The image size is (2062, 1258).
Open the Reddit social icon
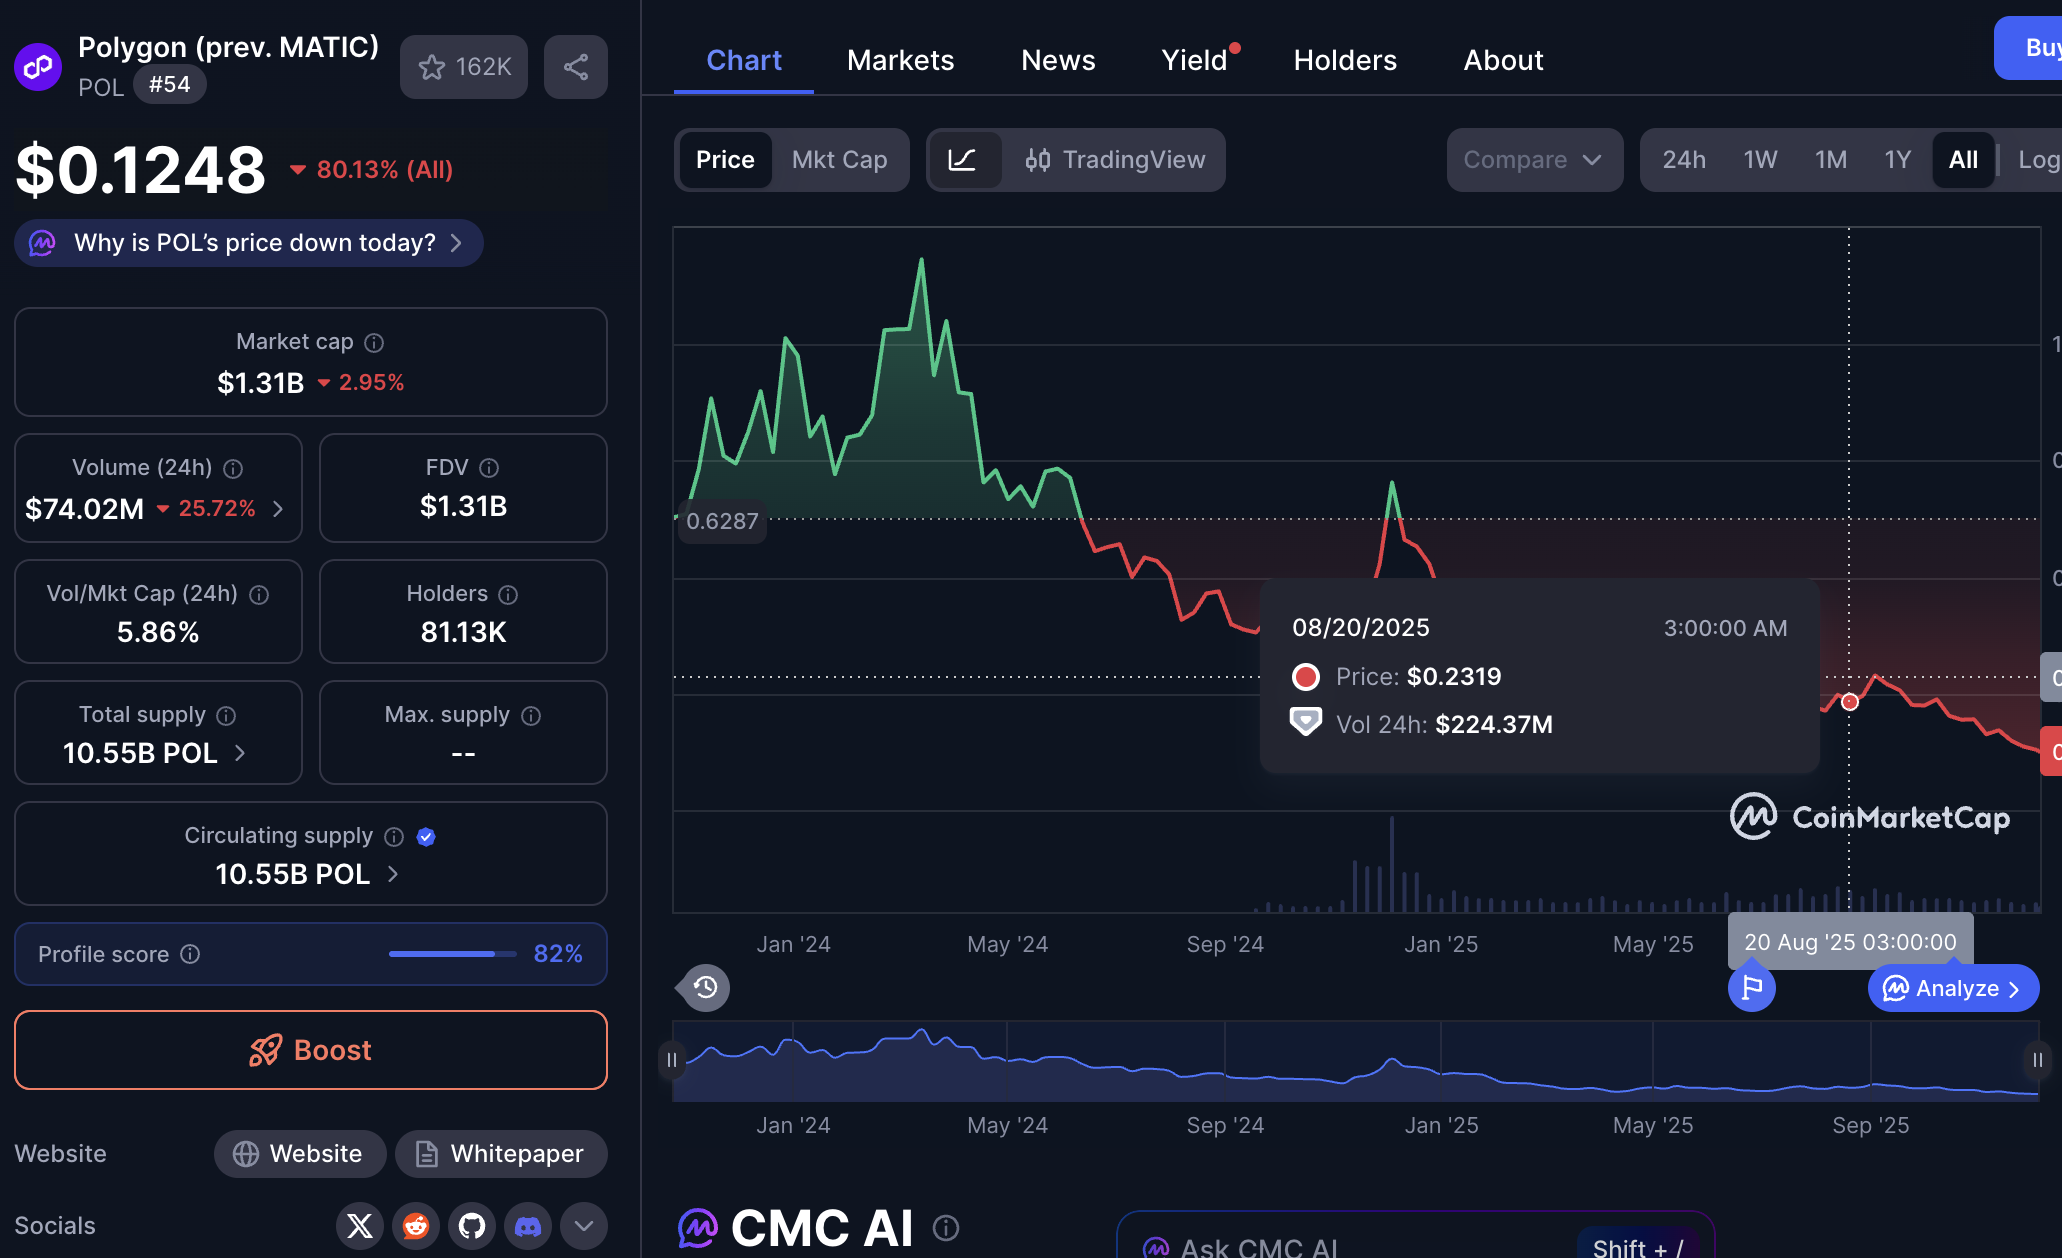pos(416,1226)
